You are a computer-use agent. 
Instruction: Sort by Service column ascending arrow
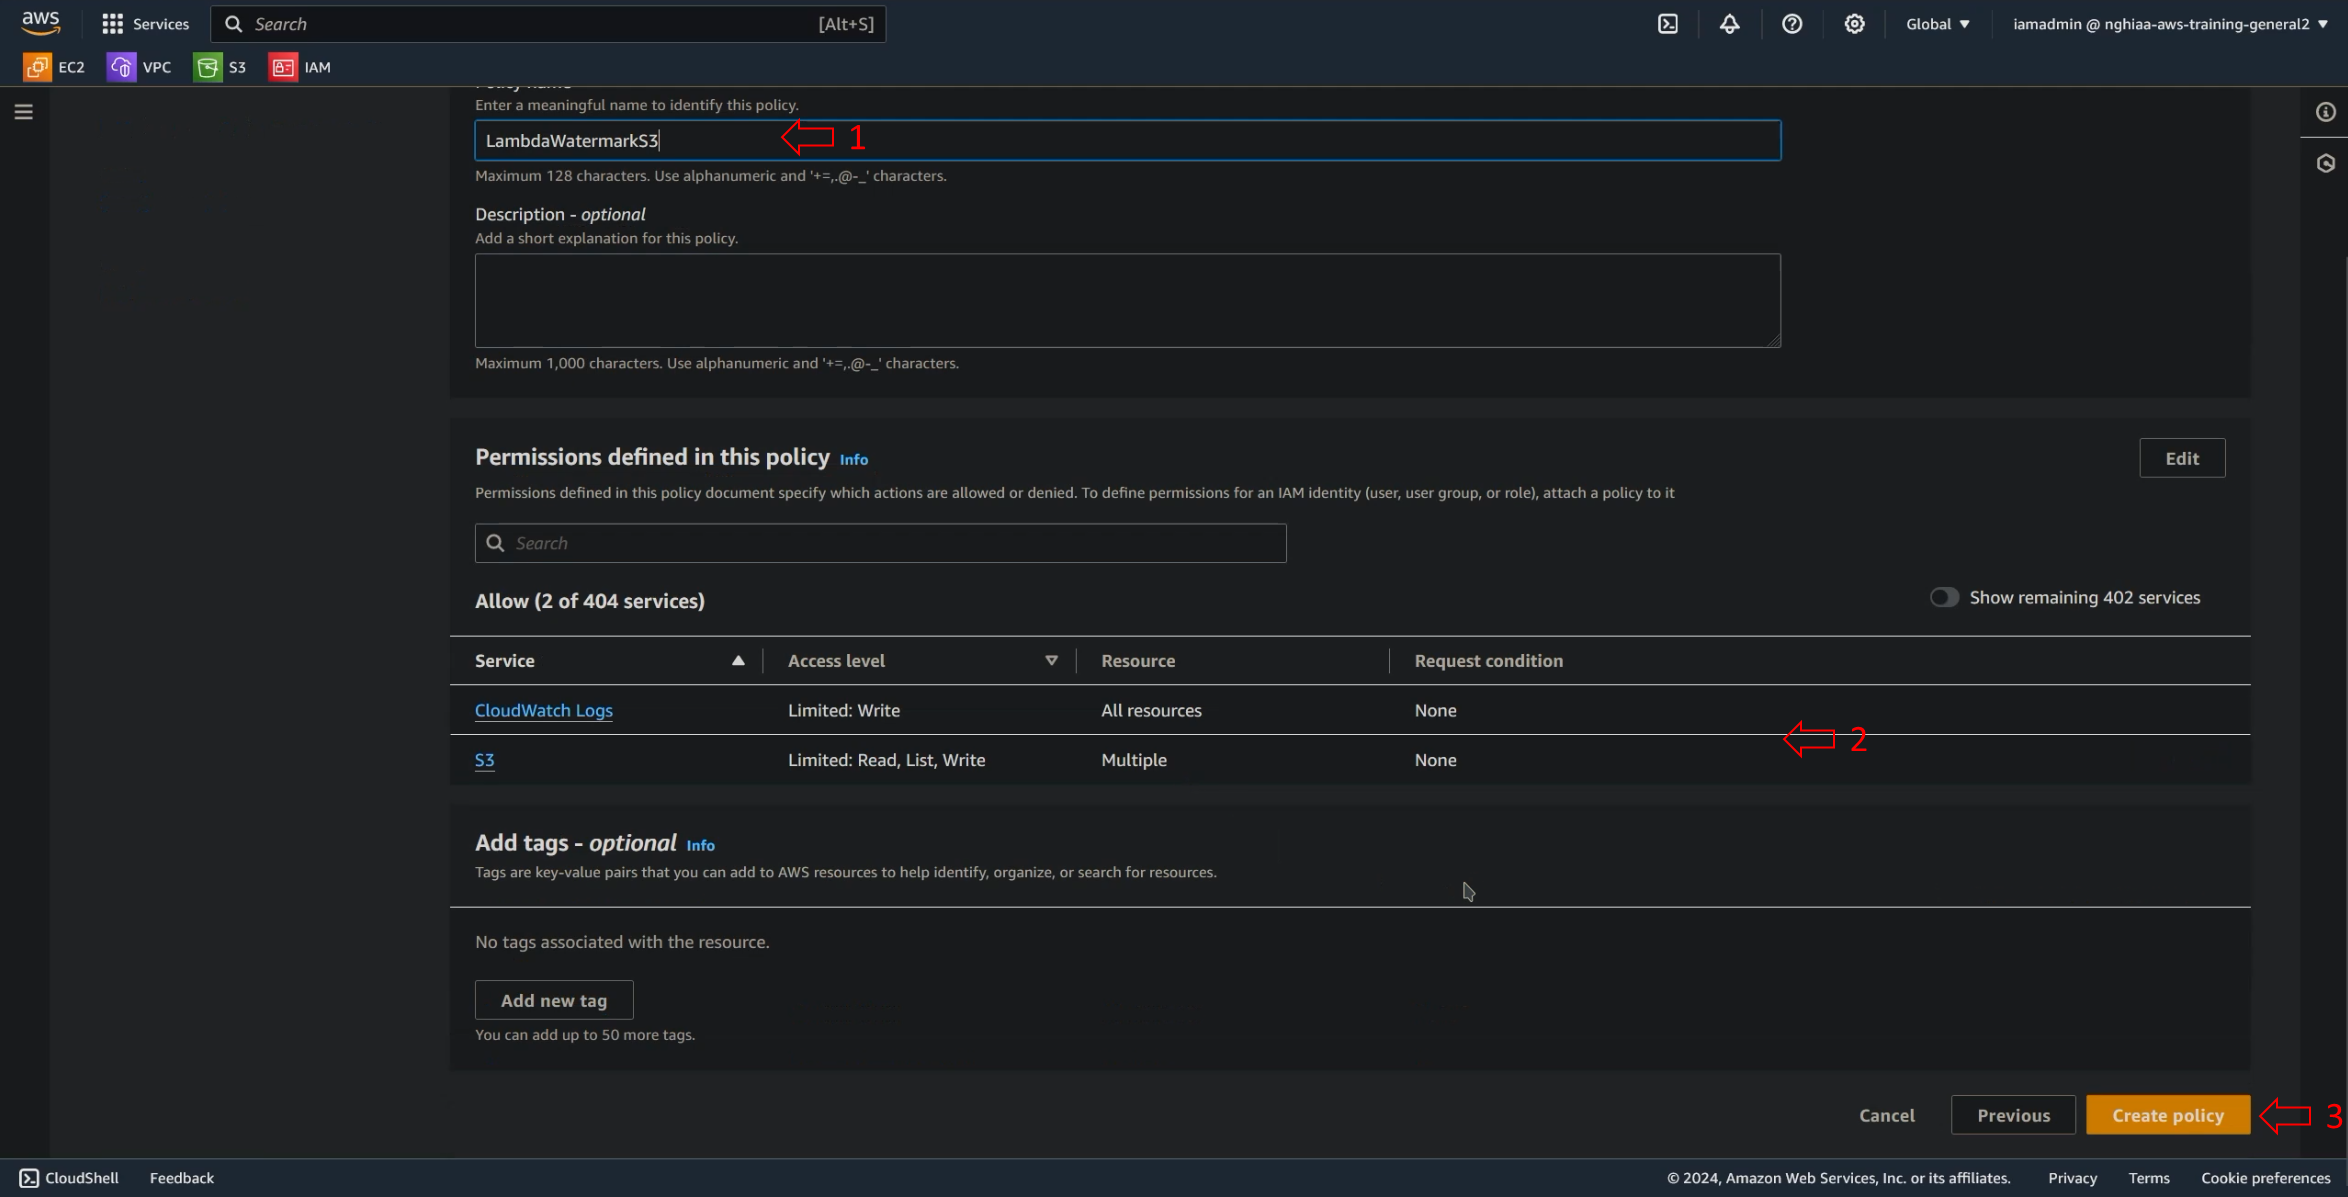[x=738, y=660]
